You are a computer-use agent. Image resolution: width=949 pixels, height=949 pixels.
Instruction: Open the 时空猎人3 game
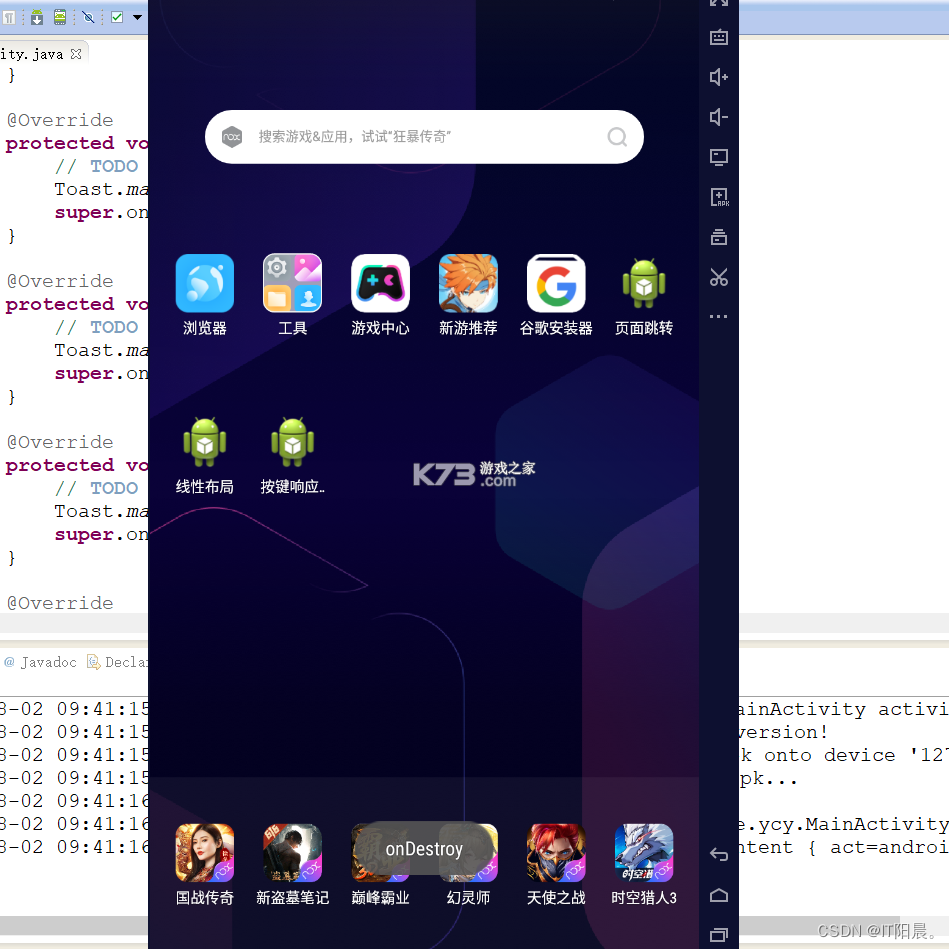(x=644, y=864)
